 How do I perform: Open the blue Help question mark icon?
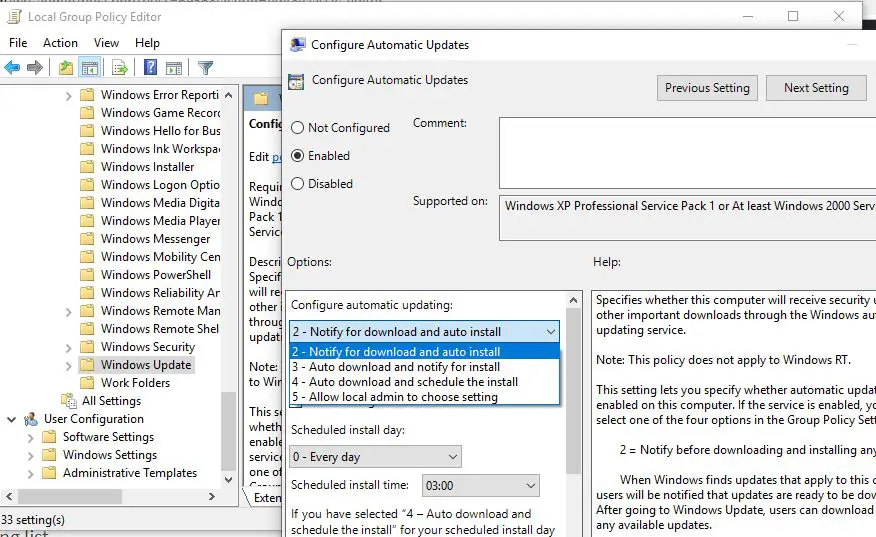tap(150, 68)
